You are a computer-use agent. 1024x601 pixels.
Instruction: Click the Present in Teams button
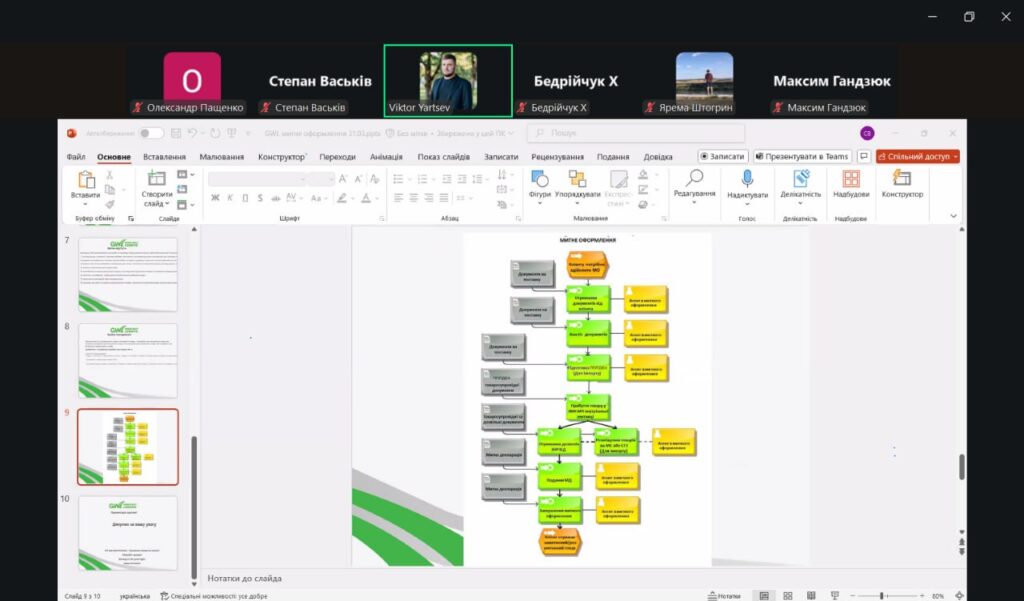(x=802, y=156)
